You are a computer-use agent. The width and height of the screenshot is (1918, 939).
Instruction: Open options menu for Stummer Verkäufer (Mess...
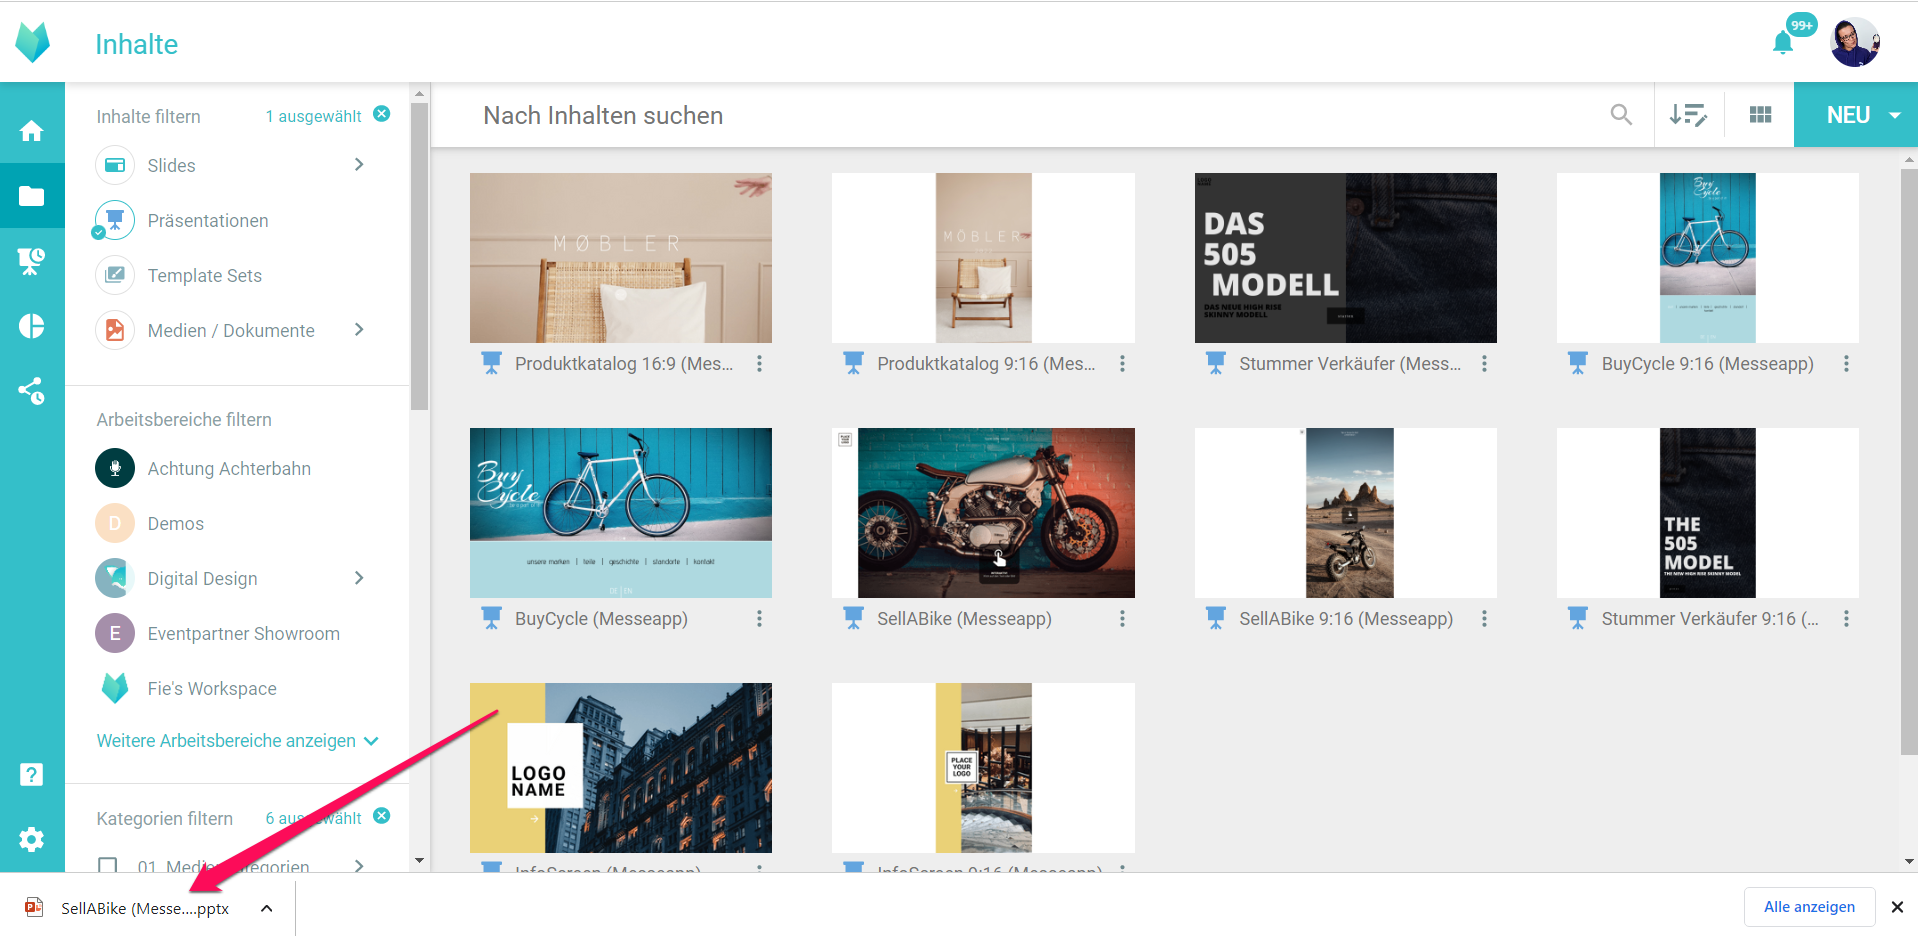point(1484,364)
